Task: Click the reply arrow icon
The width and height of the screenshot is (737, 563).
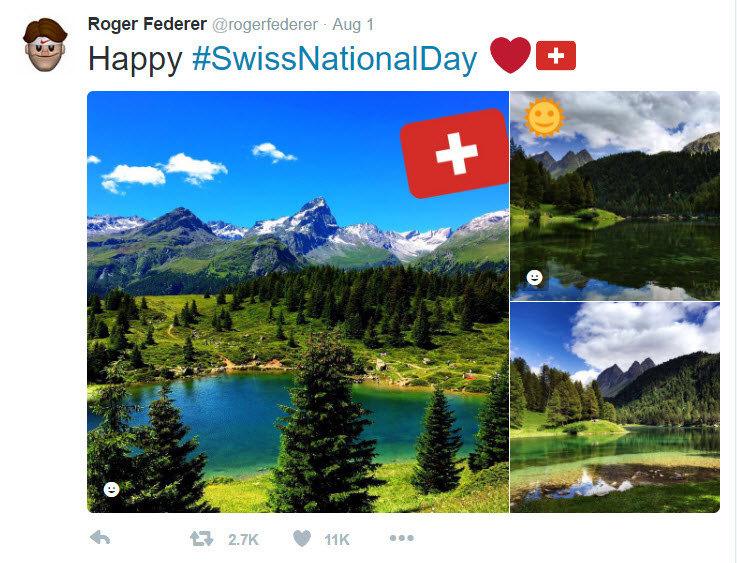Action: click(x=100, y=538)
